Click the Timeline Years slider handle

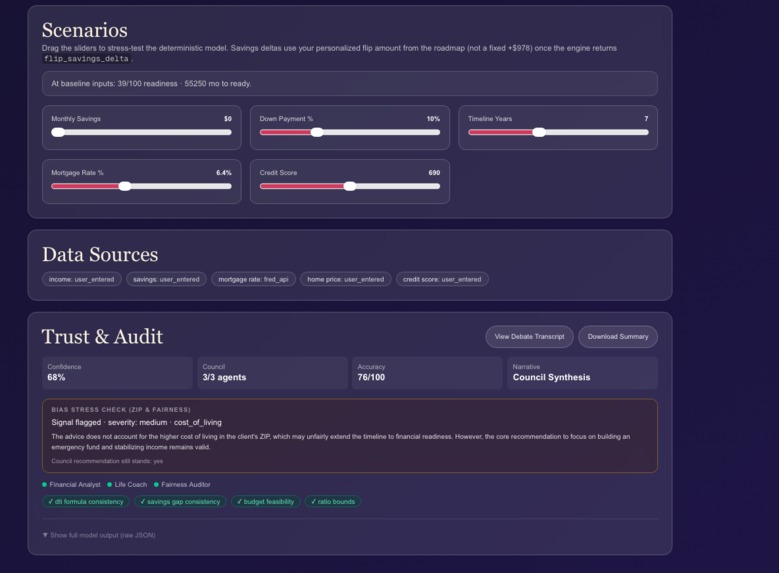[539, 132]
